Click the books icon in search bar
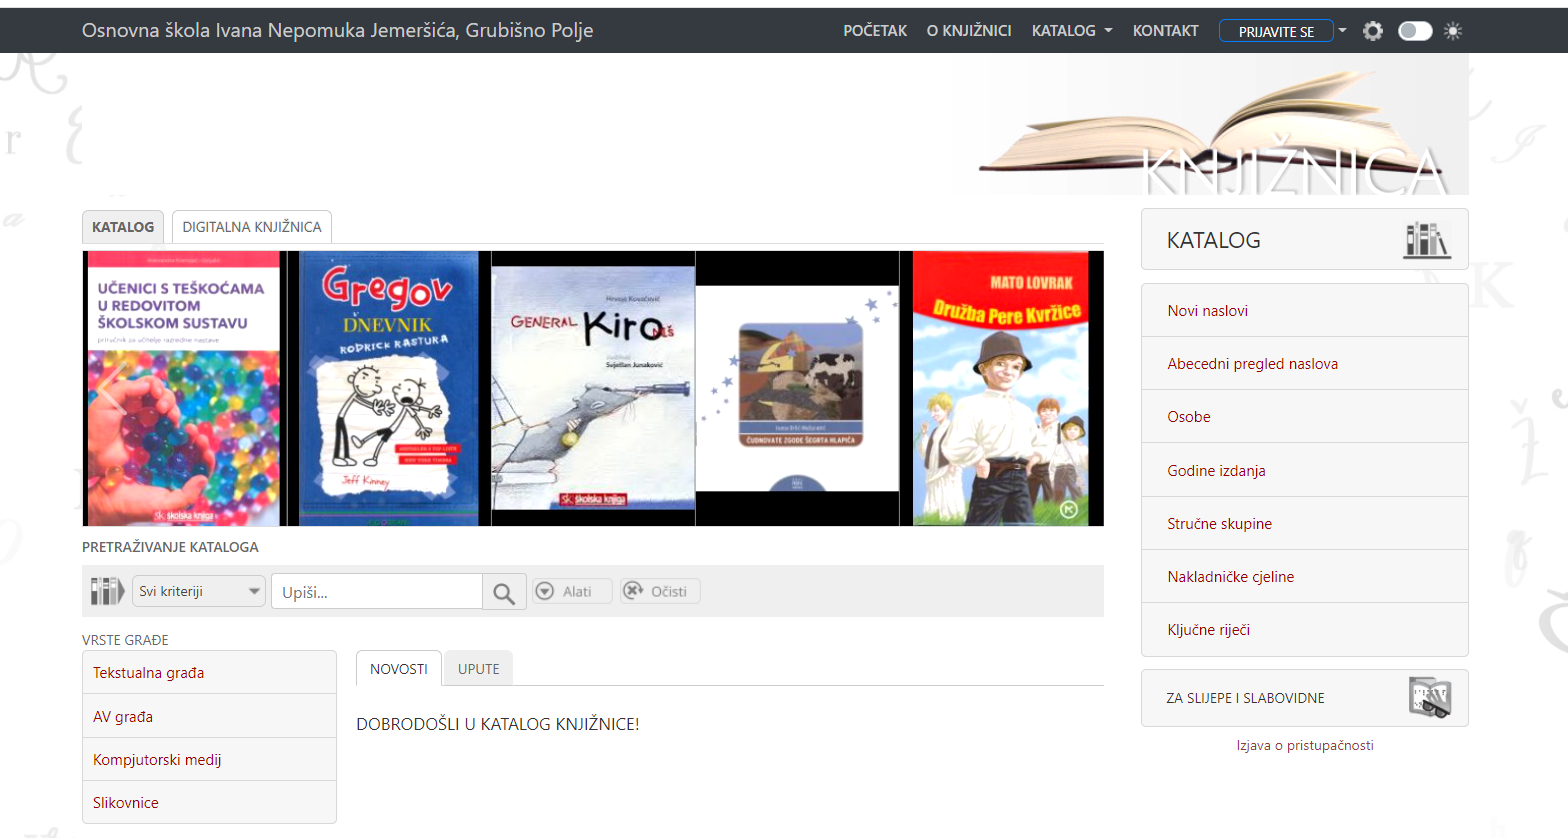The image size is (1568, 838). [x=106, y=591]
